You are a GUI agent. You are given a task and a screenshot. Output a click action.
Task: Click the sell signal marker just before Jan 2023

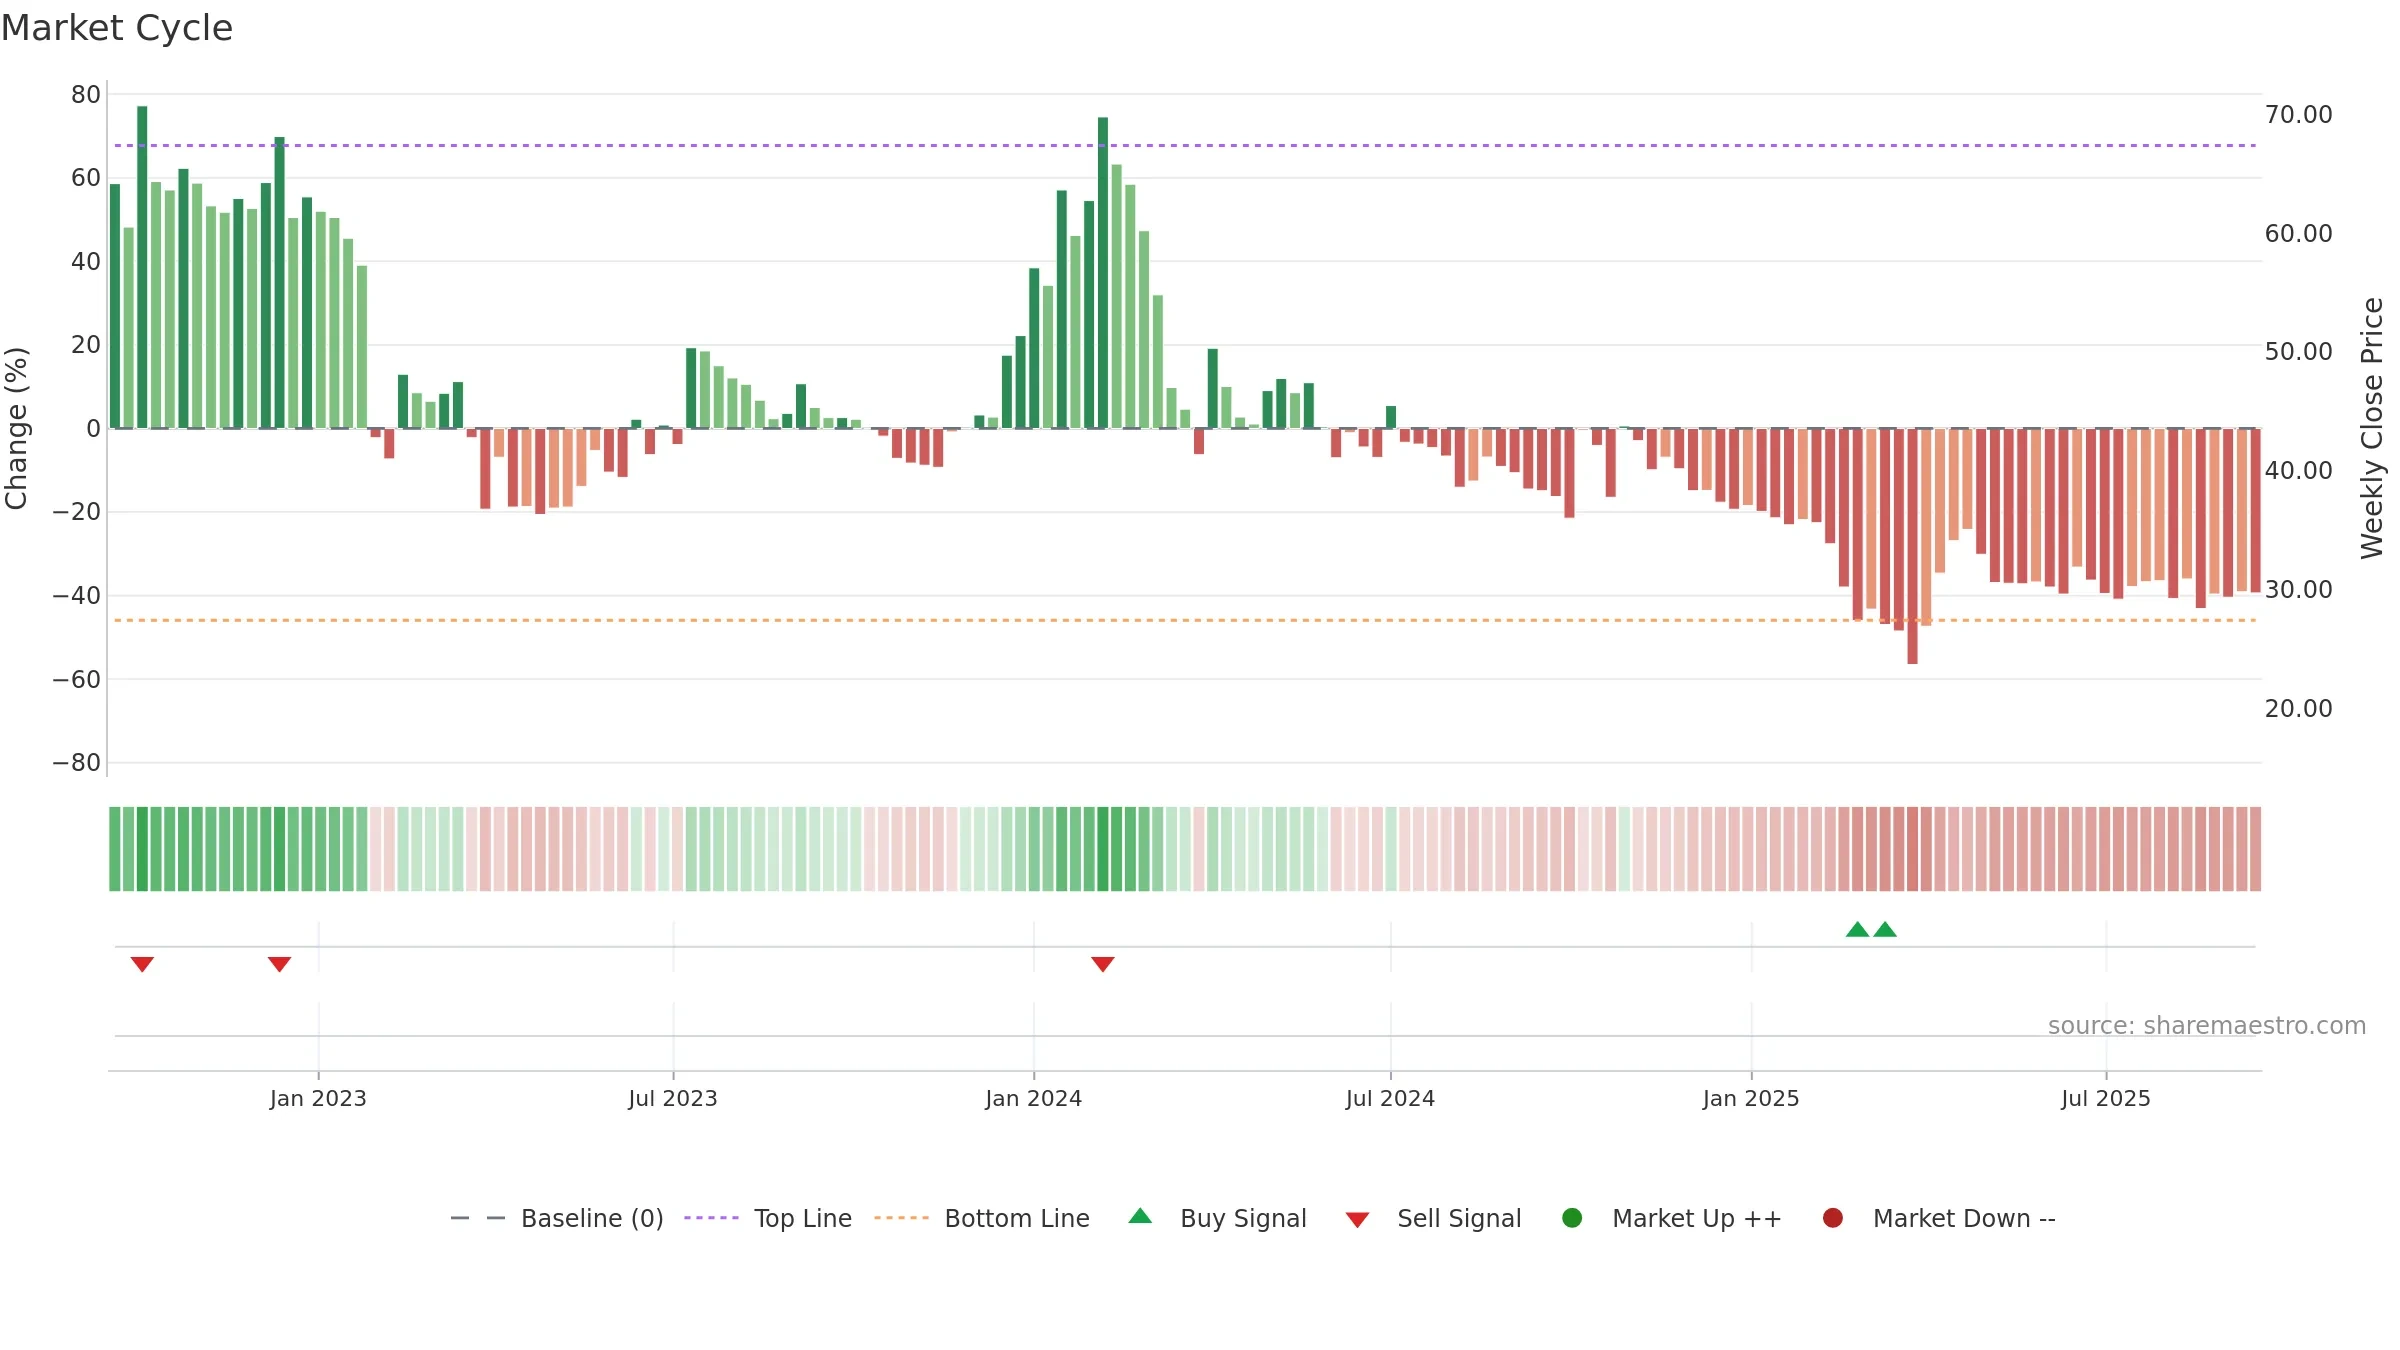click(x=279, y=964)
